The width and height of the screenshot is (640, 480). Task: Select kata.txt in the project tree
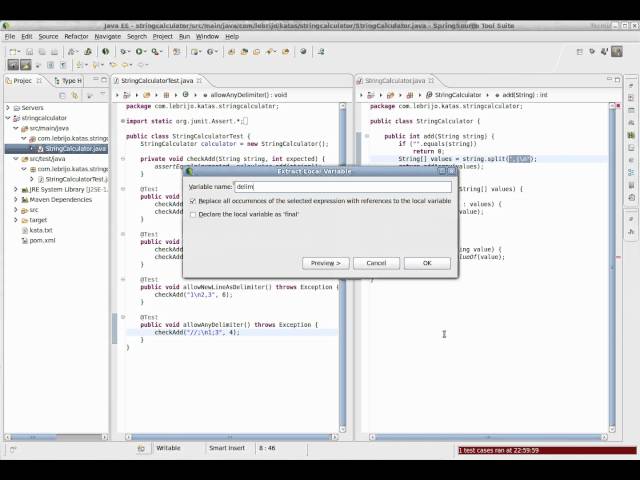coord(41,230)
